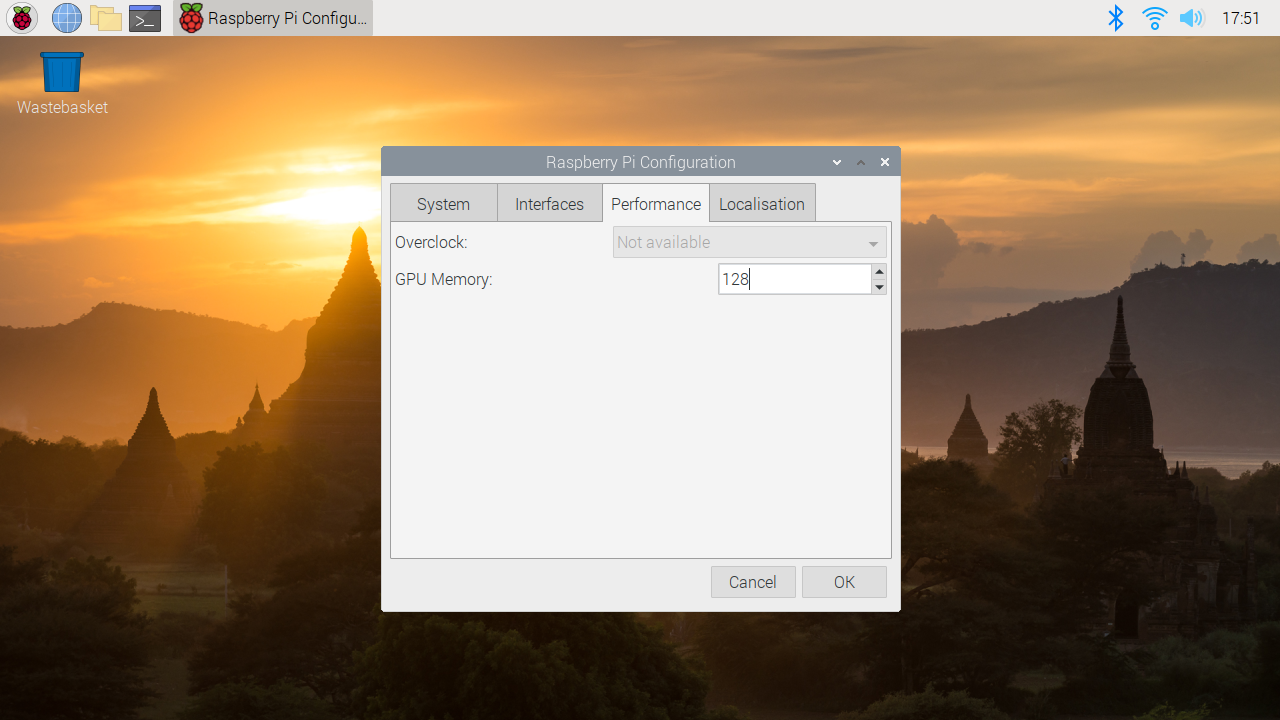This screenshot has height=720, width=1280.
Task: Close the Raspberry Pi Configuration dialog
Action: click(885, 162)
